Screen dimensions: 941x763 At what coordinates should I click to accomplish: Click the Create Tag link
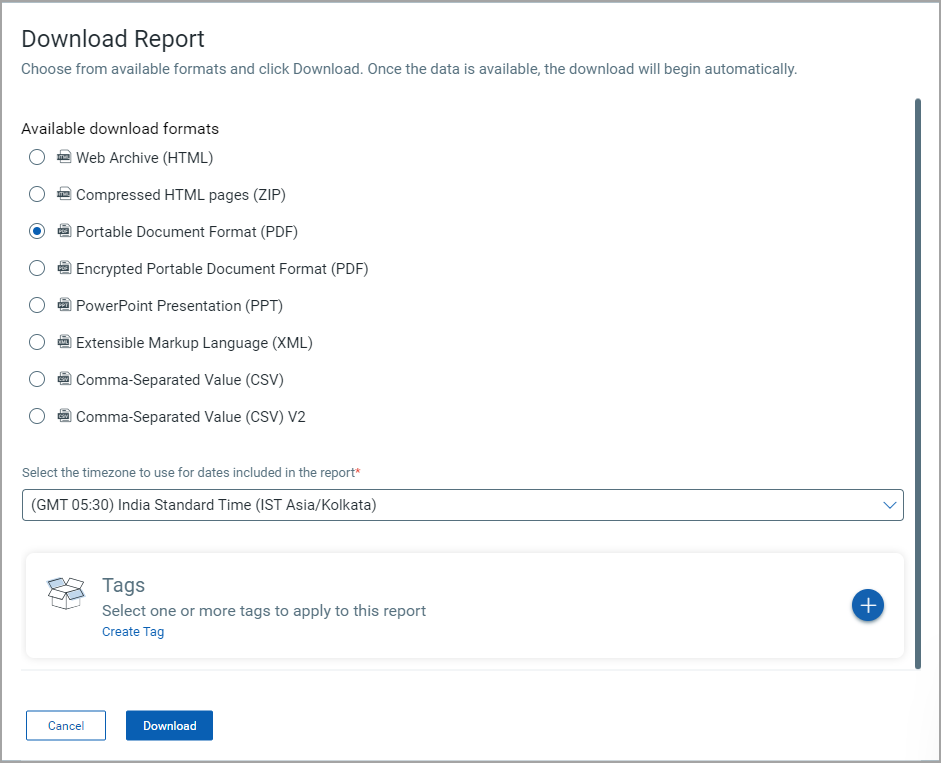(x=133, y=632)
